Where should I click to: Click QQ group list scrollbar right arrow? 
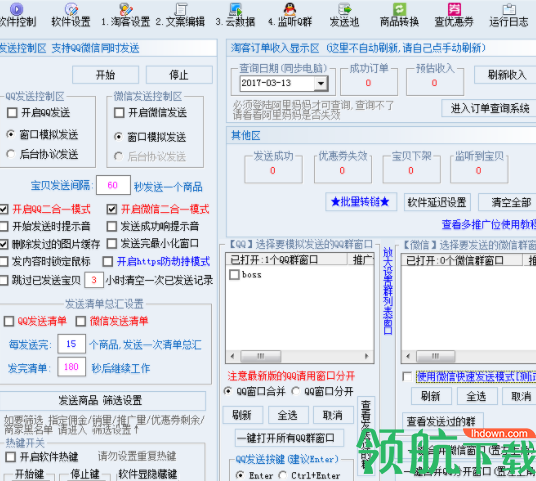[x=367, y=356]
